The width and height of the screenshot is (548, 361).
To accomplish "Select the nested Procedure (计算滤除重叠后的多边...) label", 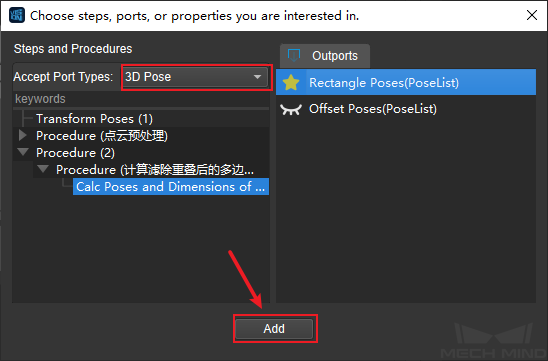I will [x=155, y=170].
